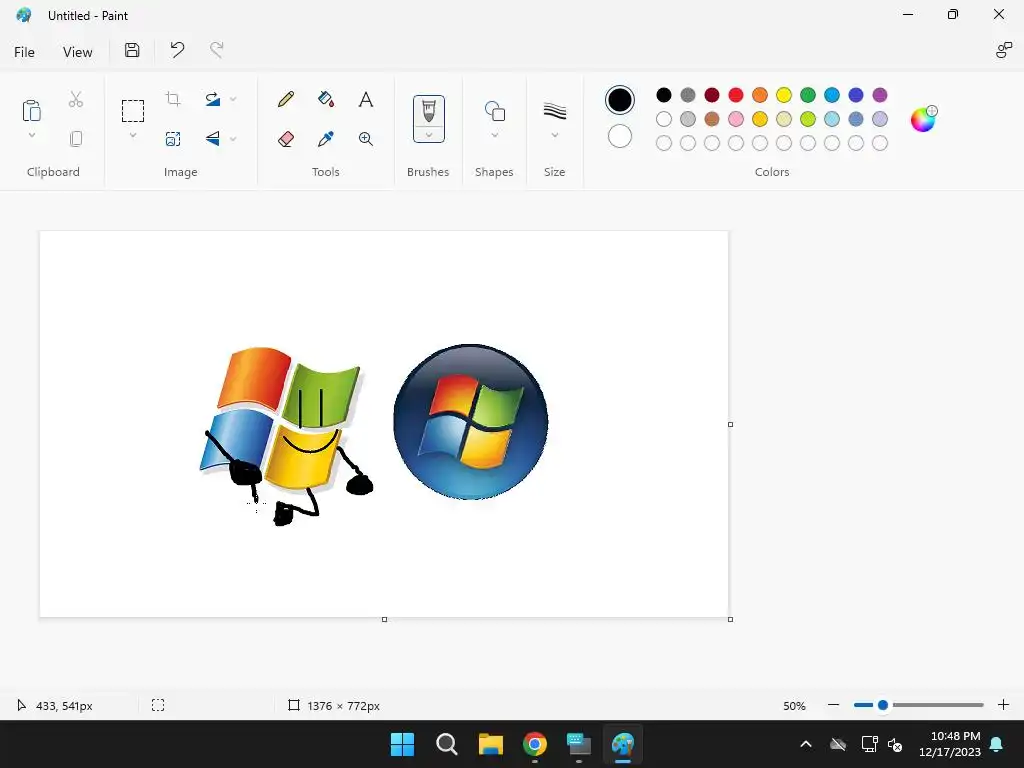Click the Windows Vista orb logo on canvas
This screenshot has height=768, width=1024.
[470, 422]
